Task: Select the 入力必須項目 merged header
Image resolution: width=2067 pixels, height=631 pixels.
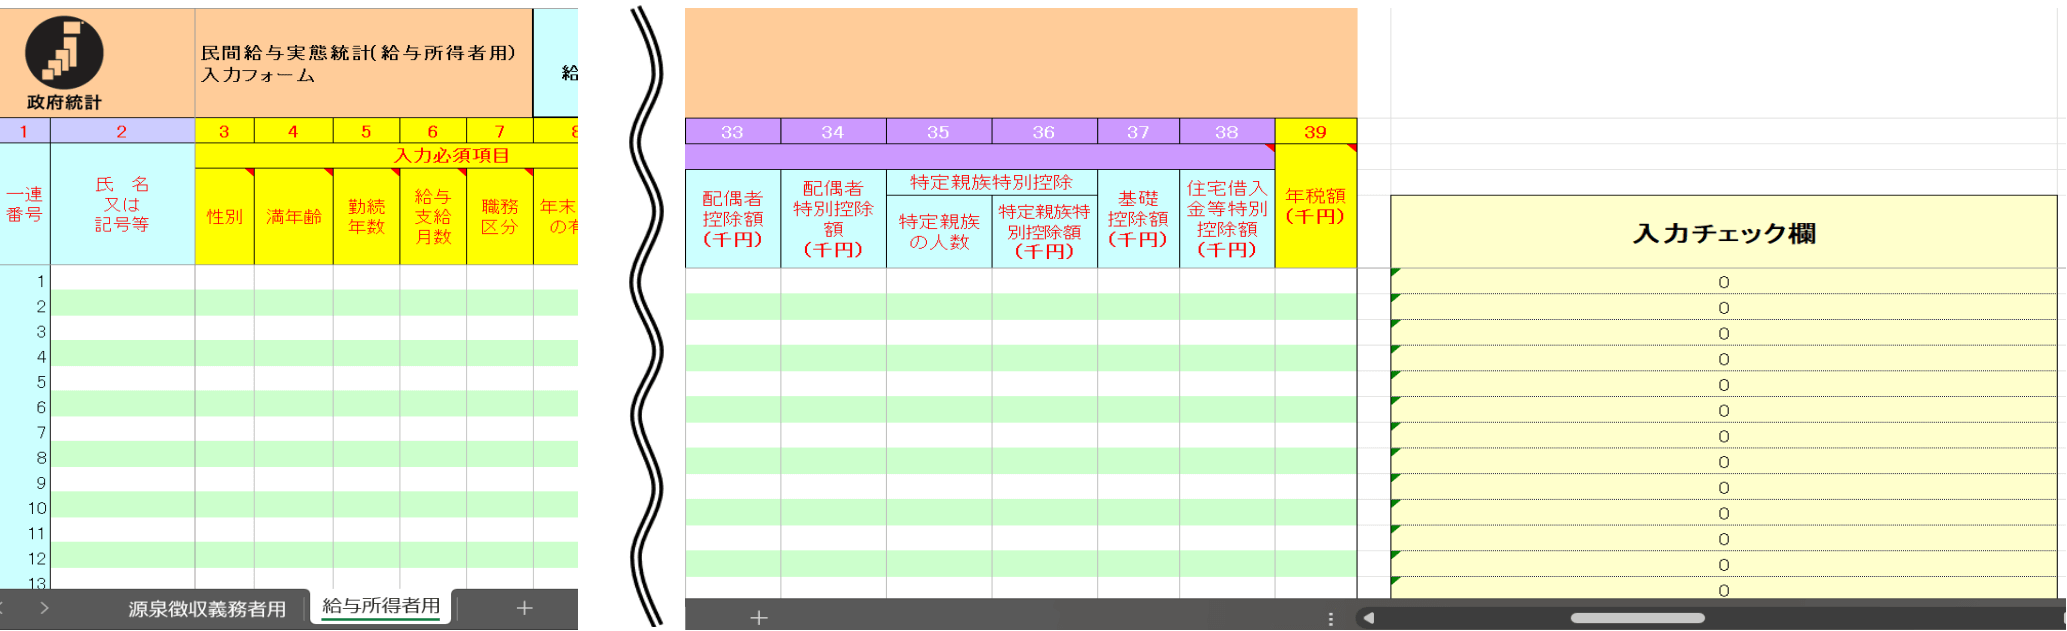Action: (x=452, y=156)
